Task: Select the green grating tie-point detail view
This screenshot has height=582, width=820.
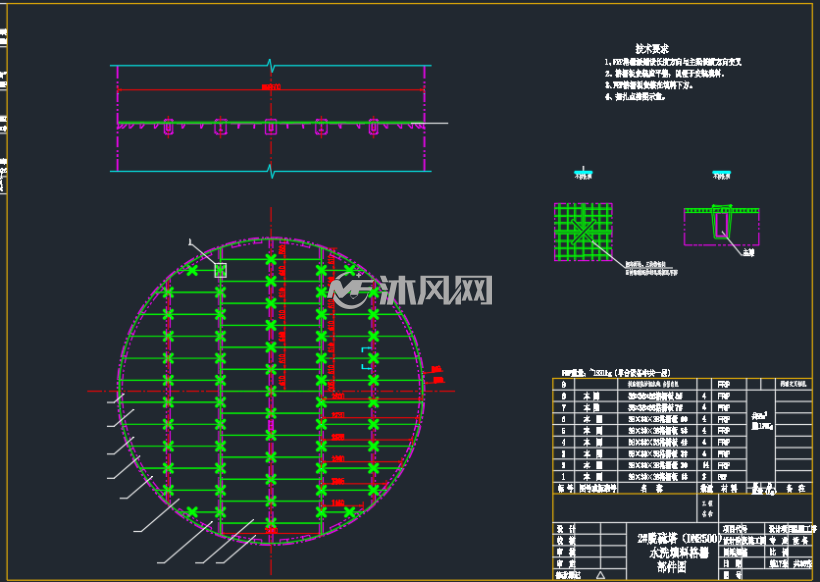Action: coord(583,232)
